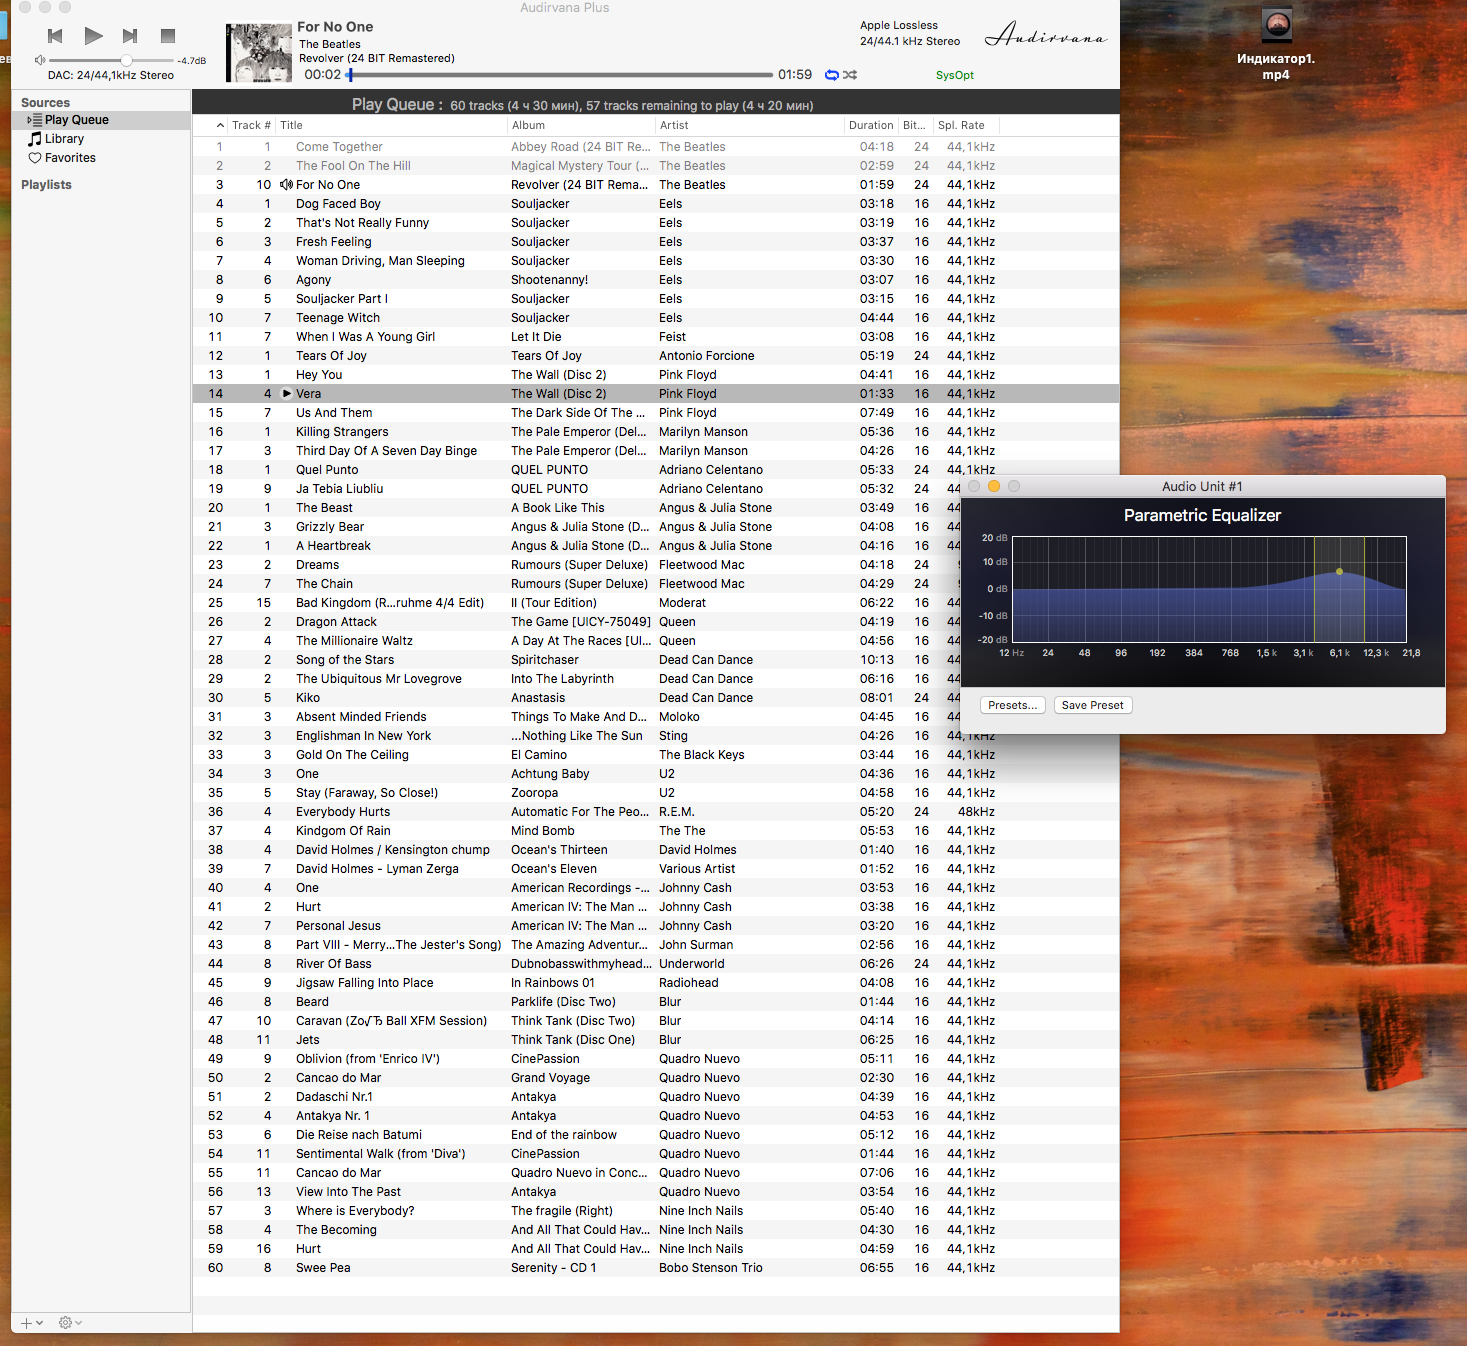Click the Library music note icon

(35, 139)
